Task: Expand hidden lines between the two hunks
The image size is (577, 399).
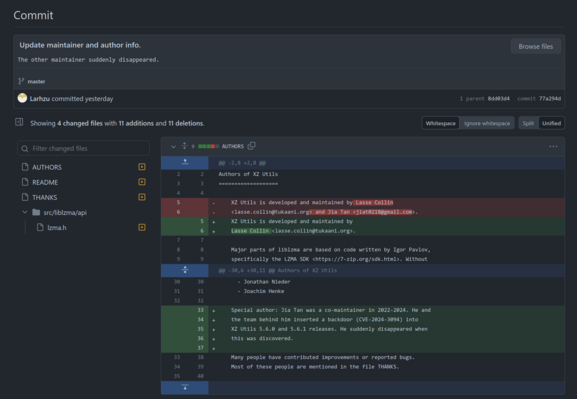Action: coord(185,270)
